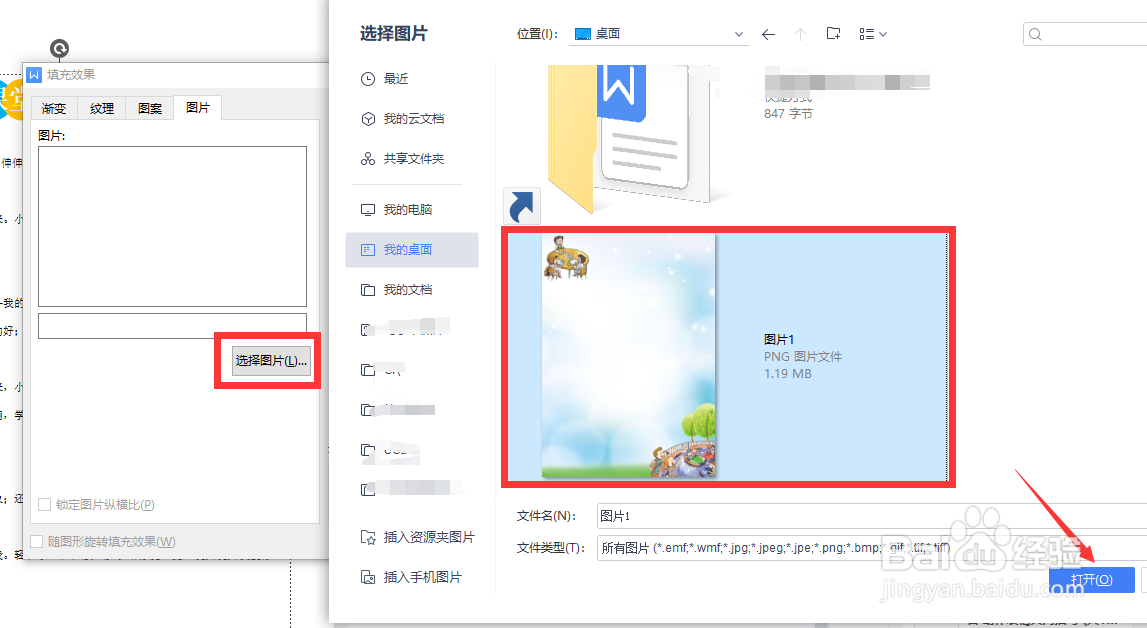Click the 图片1 file name label

coord(778,339)
